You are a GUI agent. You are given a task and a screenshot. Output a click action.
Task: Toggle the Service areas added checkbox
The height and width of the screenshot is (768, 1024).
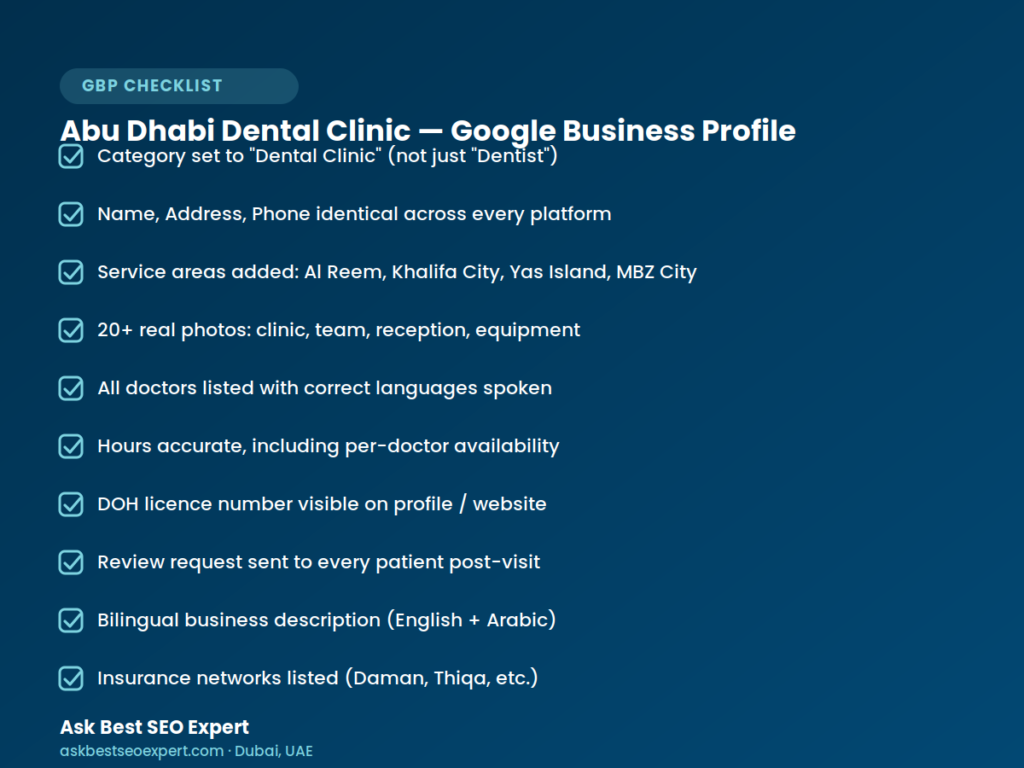point(71,272)
